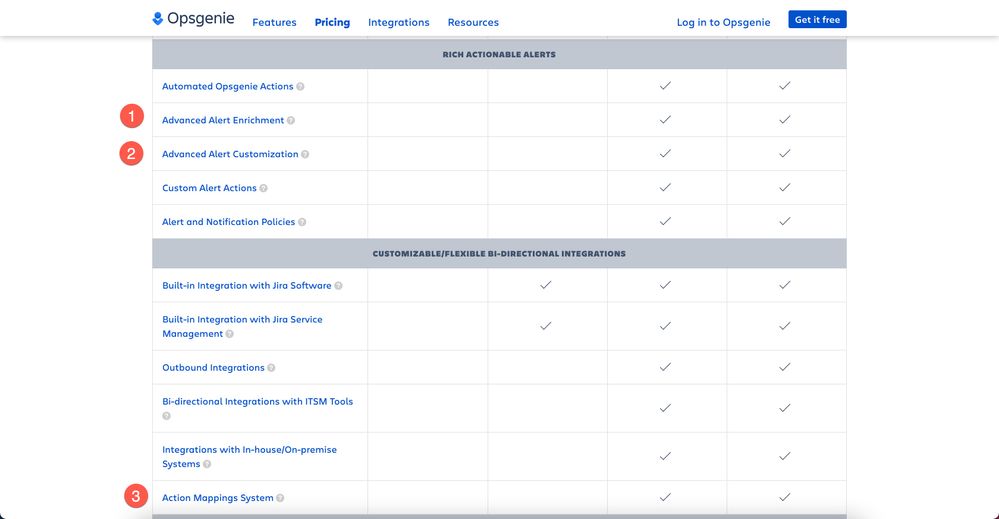Click question icon under Bi-directional Integrations with ITSM Tools
999x519 pixels.
pos(166,416)
